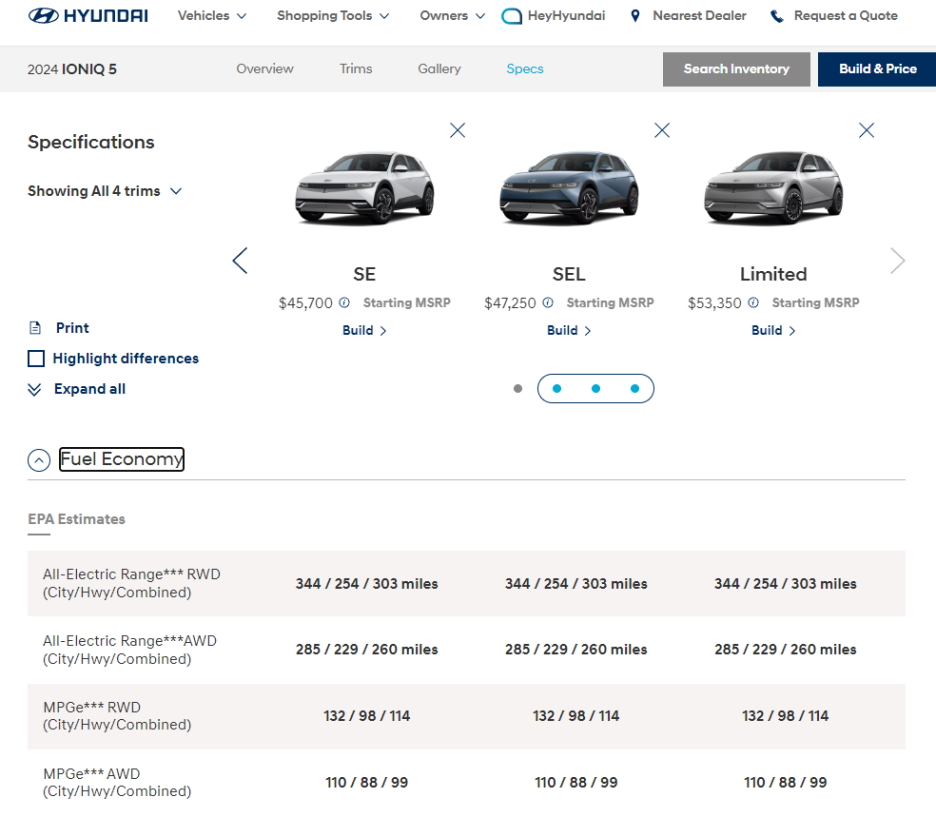The height and width of the screenshot is (817, 936).
Task: Select the first gray carousel dot
Action: 518,389
